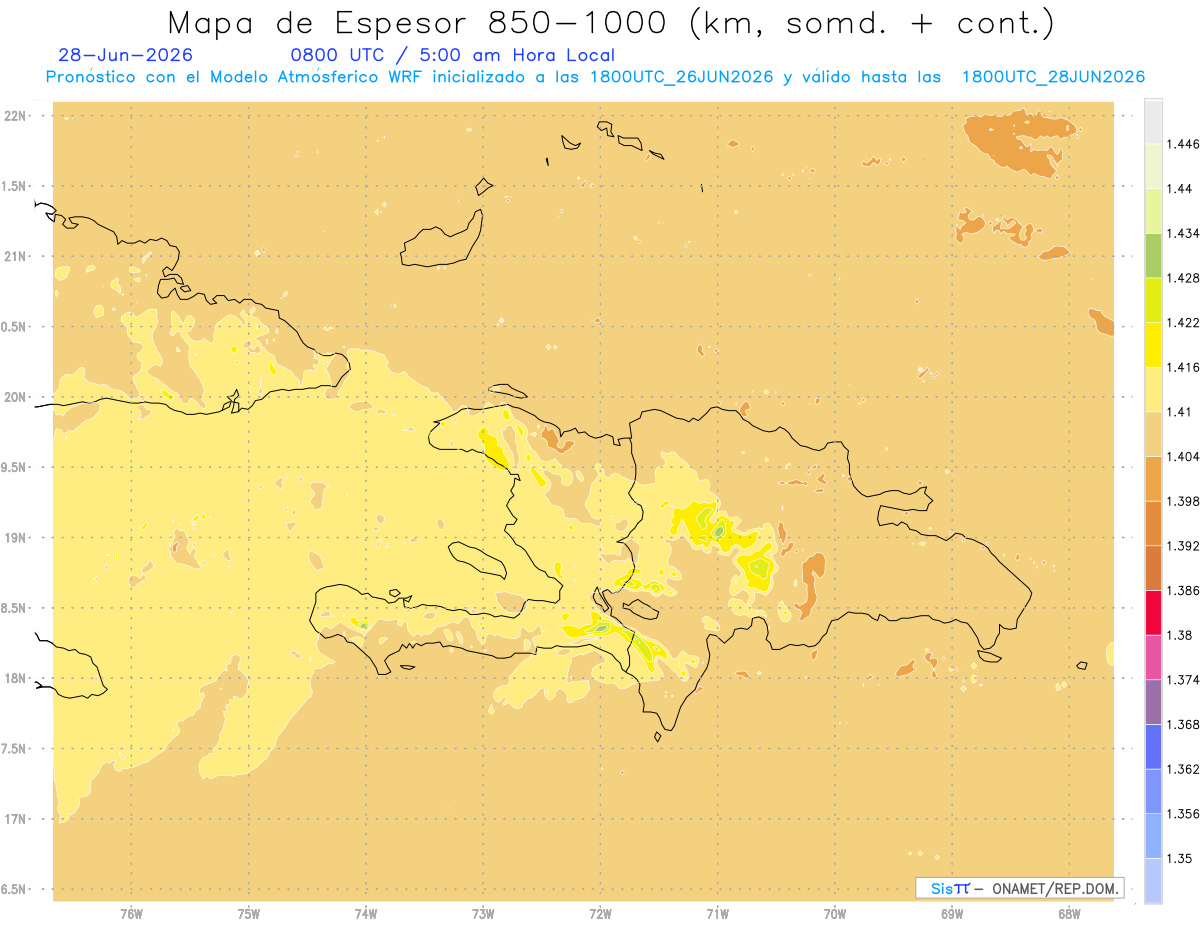Select the "20N" latitude label

[x=15, y=397]
